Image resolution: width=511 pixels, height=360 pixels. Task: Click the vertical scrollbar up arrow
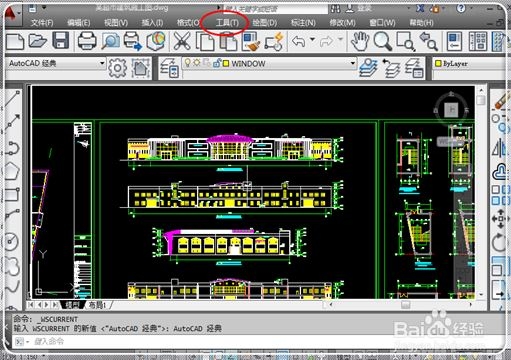pos(481,90)
